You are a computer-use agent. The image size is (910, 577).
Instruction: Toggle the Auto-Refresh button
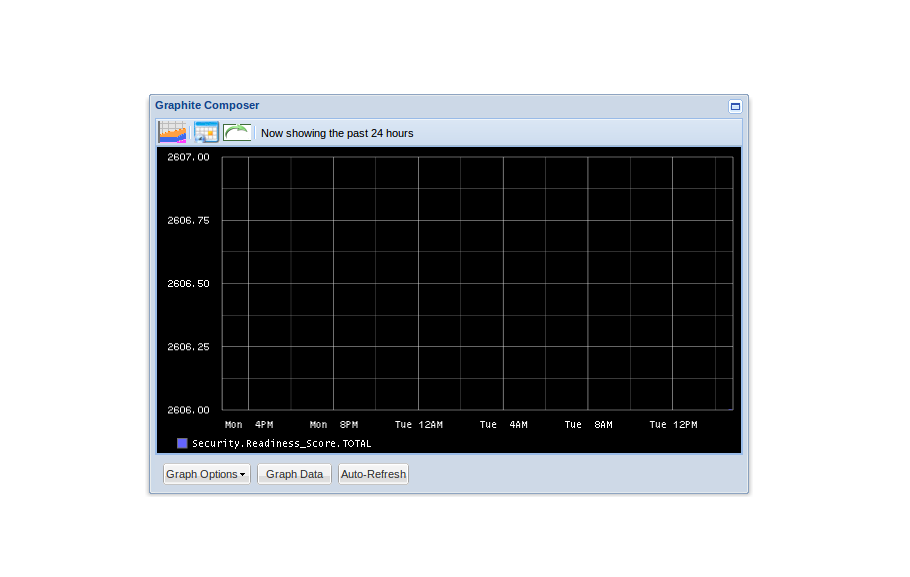(373, 474)
